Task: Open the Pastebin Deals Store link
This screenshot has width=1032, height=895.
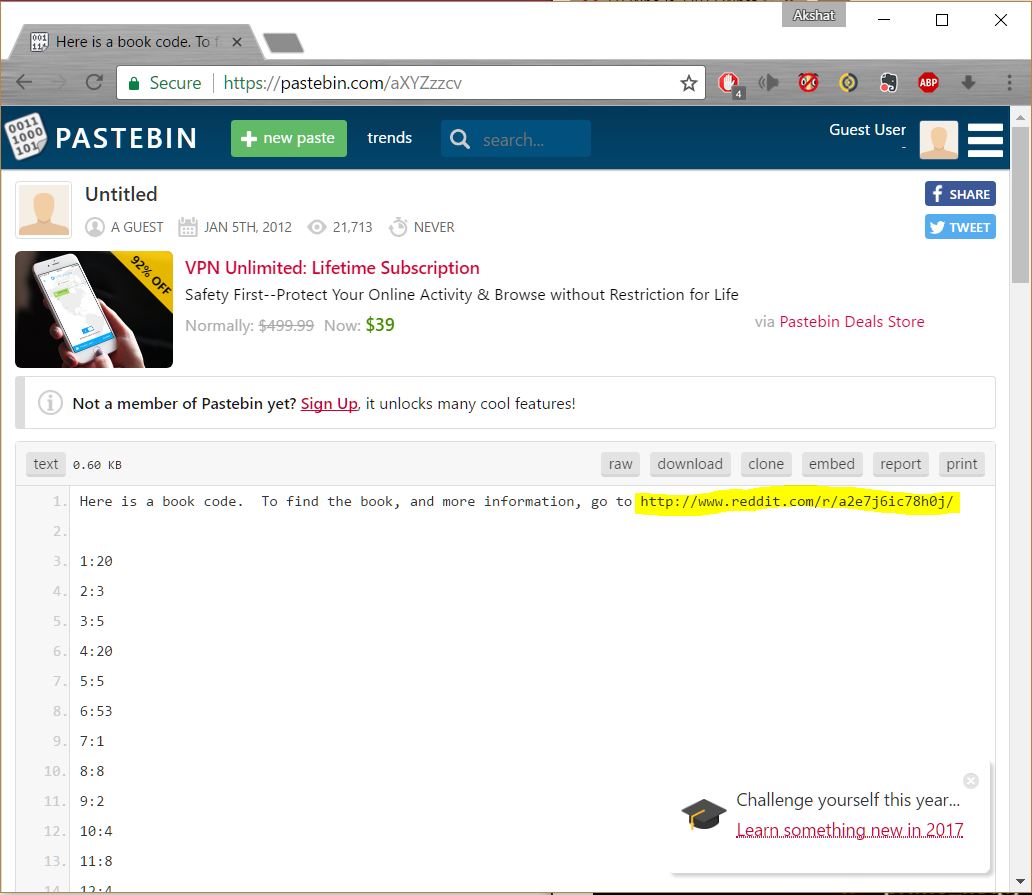Action: click(852, 322)
